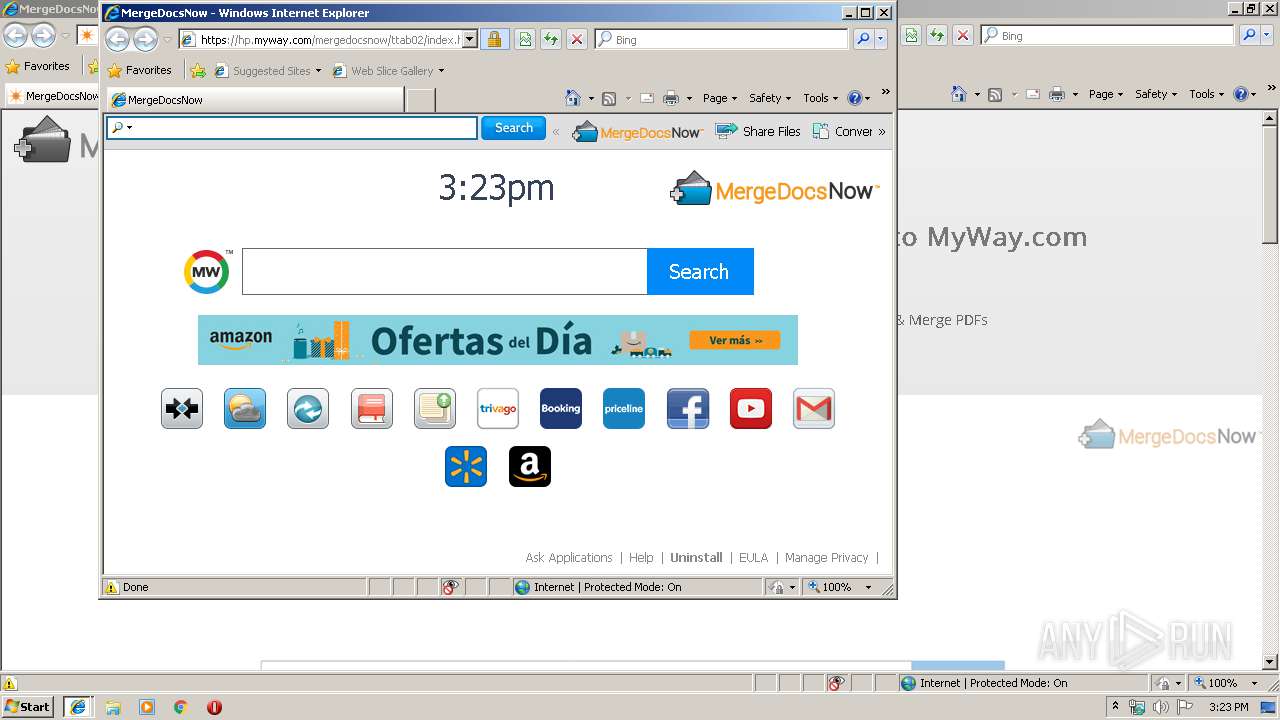Viewport: 1280px width, 720px height.
Task: Click the popup blocker icon in front status bar
Action: click(451, 587)
